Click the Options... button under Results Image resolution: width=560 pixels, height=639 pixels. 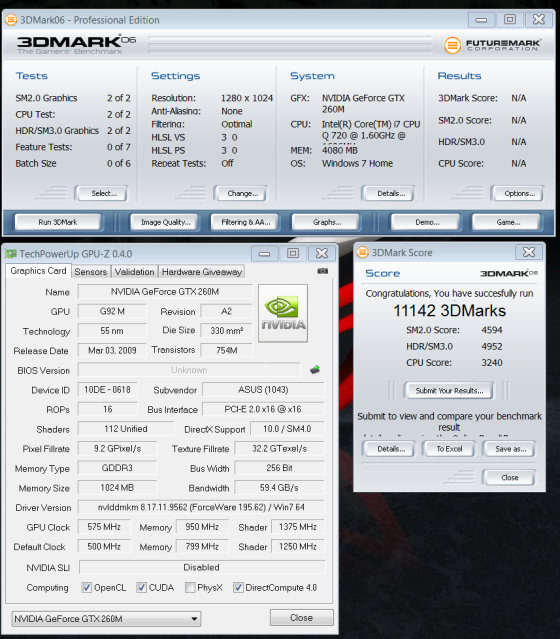coord(518,193)
